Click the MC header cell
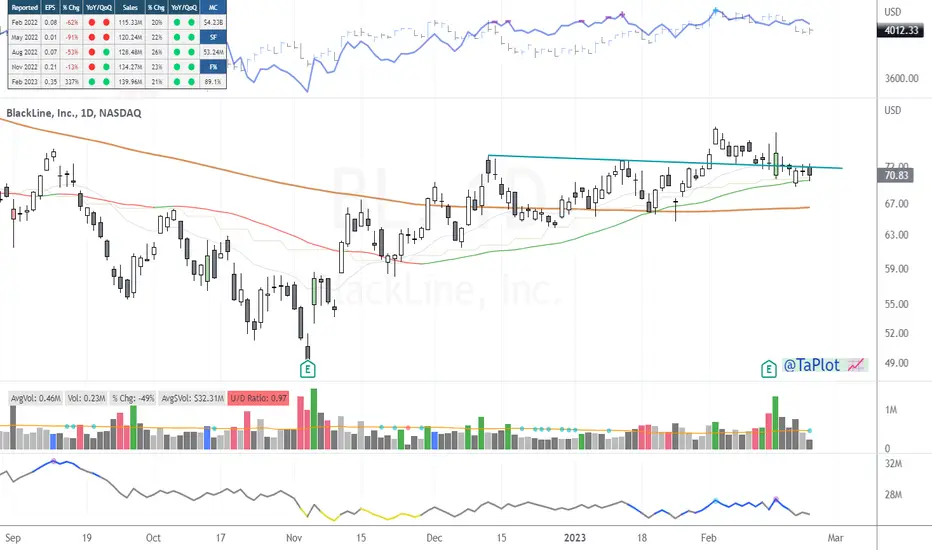Screen dimensions: 932x550 pyautogui.click(x=213, y=8)
